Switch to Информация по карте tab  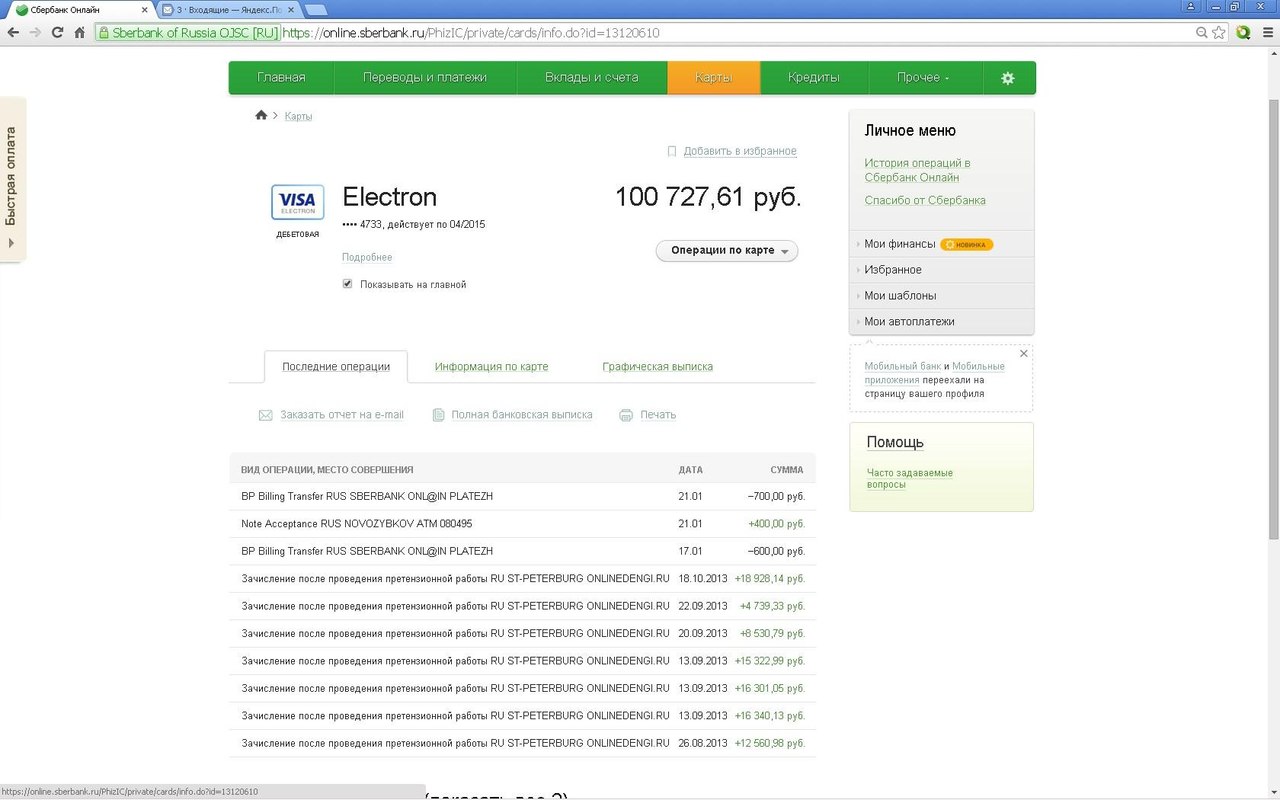[x=491, y=367]
